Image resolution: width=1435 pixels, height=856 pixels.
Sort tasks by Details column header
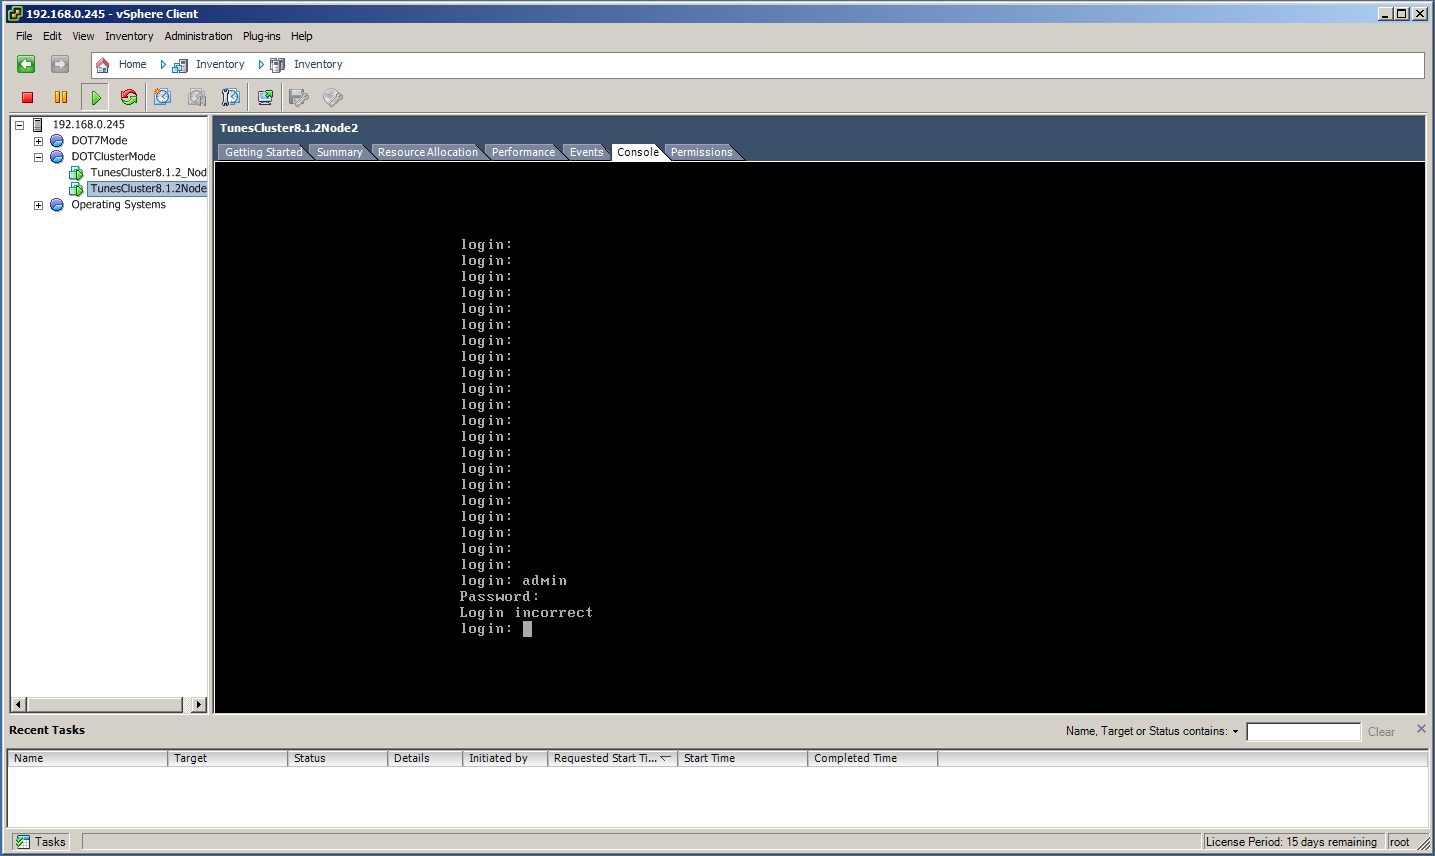(x=425, y=759)
